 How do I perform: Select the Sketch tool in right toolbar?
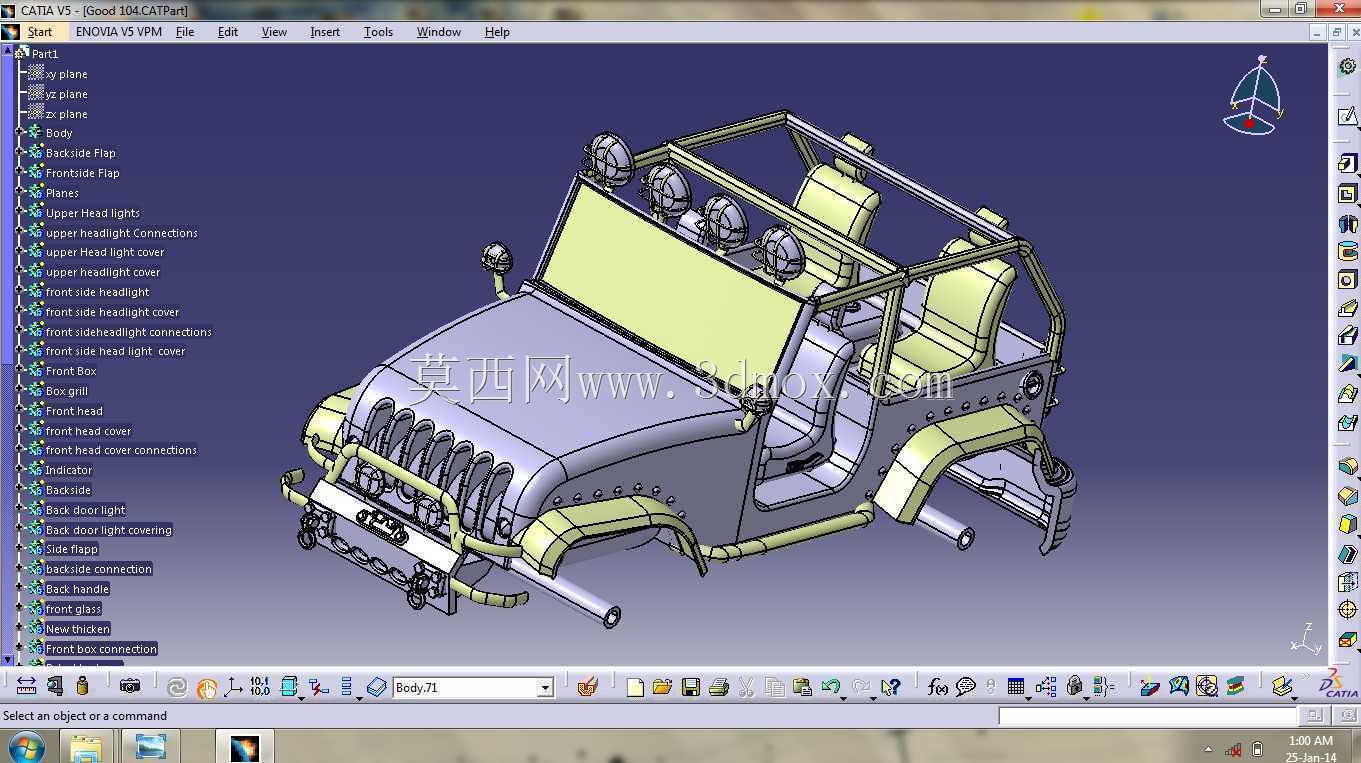click(x=1347, y=117)
